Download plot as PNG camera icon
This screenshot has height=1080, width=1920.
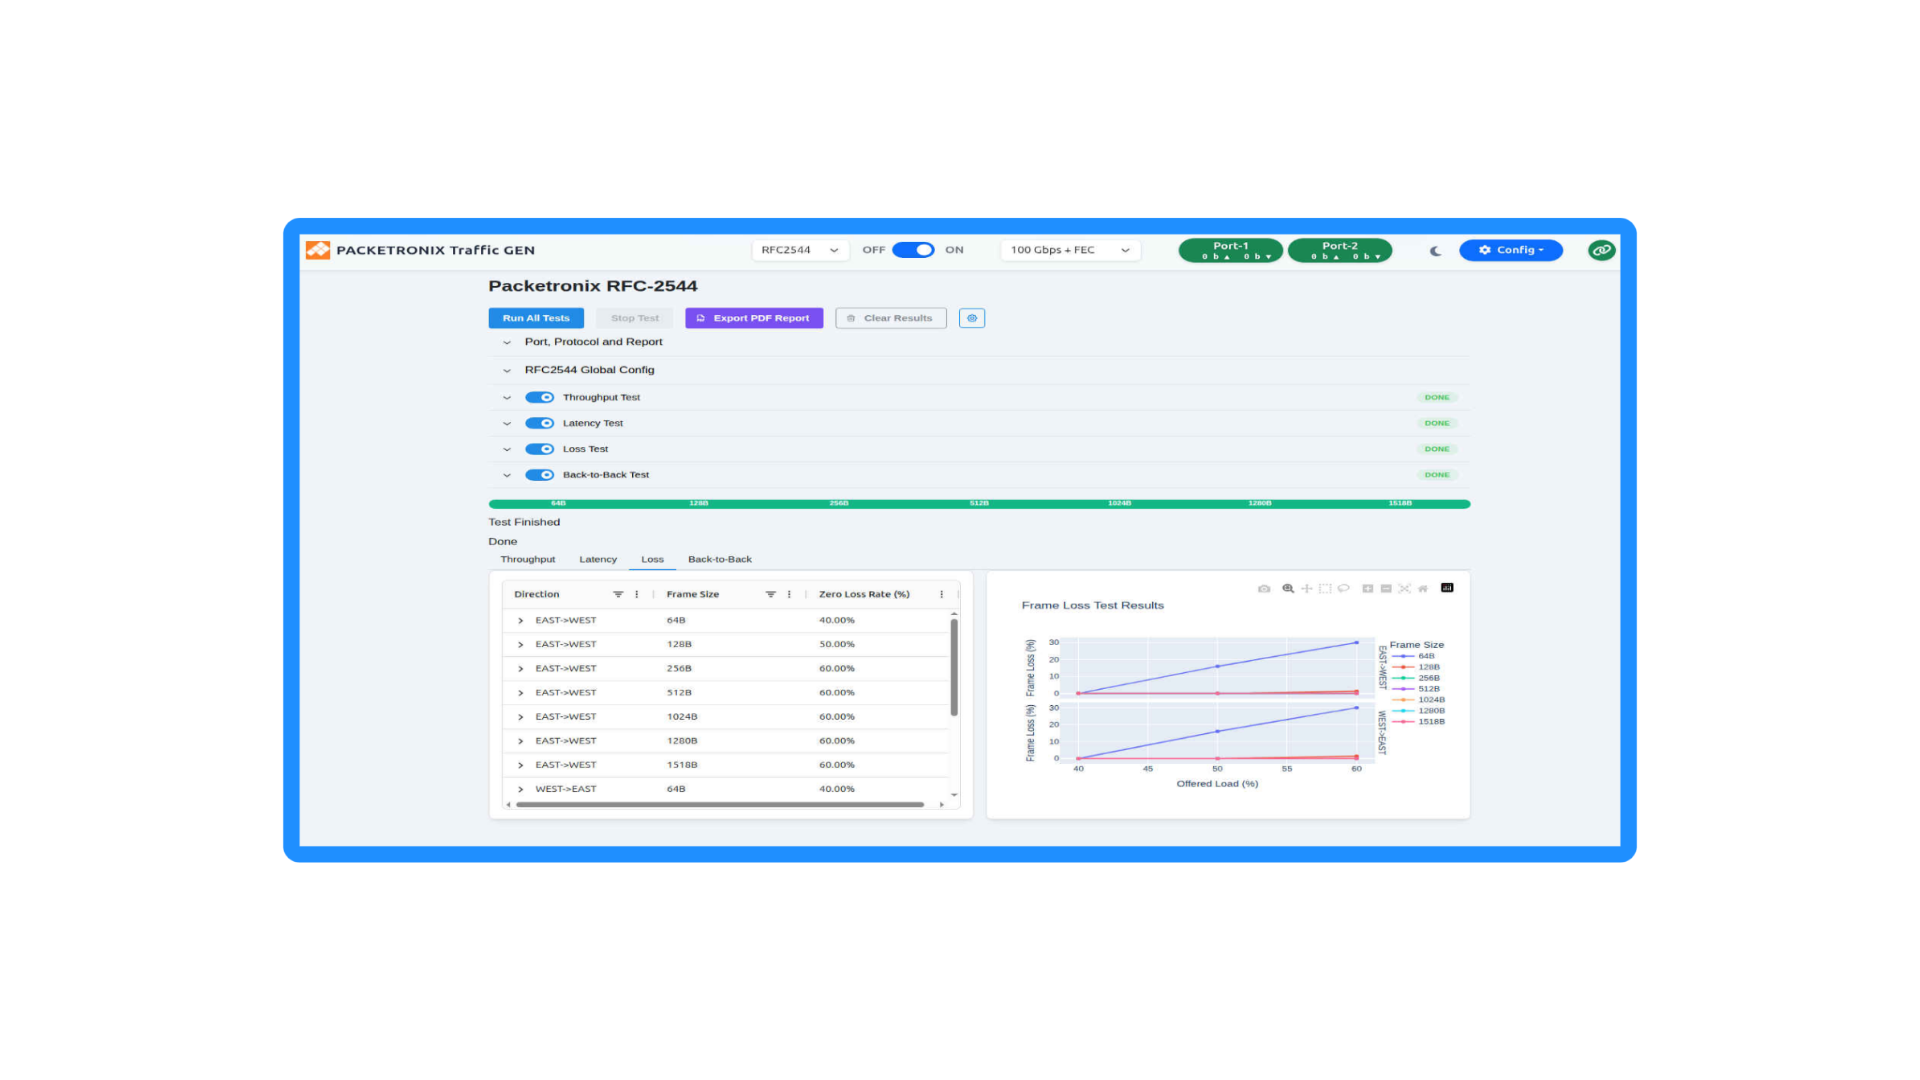(x=1264, y=589)
